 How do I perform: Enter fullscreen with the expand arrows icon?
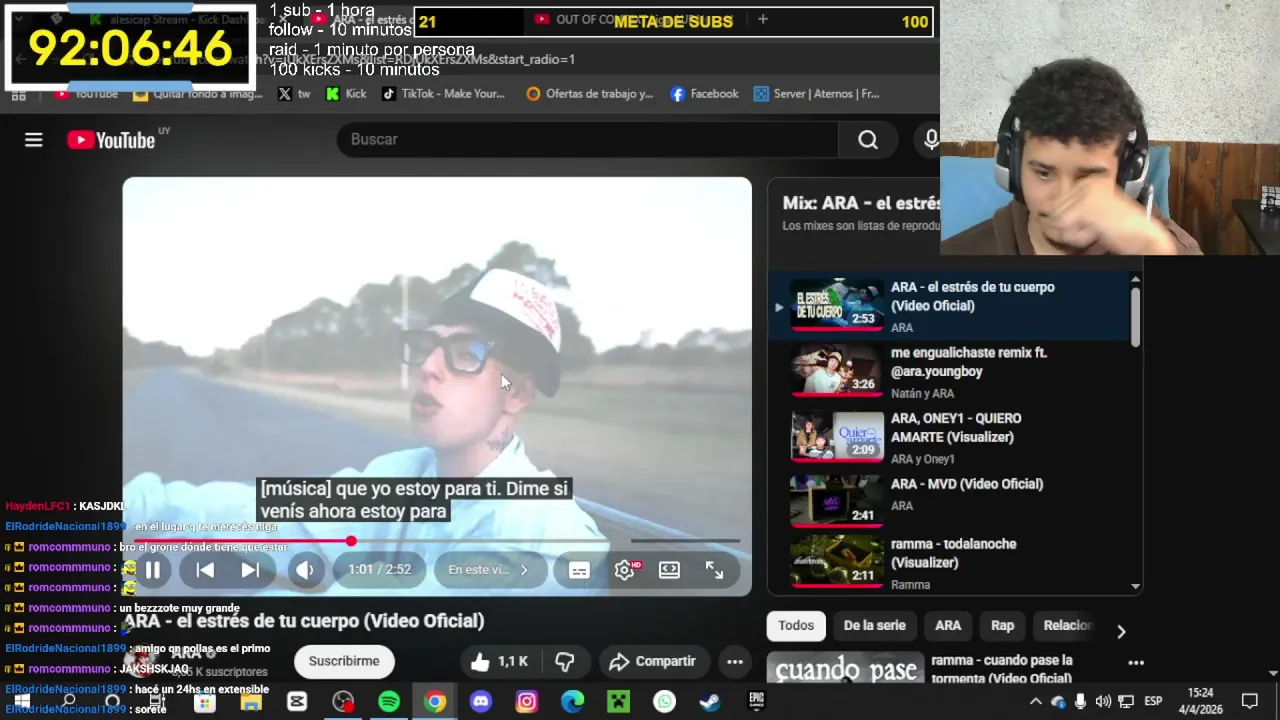click(x=714, y=570)
